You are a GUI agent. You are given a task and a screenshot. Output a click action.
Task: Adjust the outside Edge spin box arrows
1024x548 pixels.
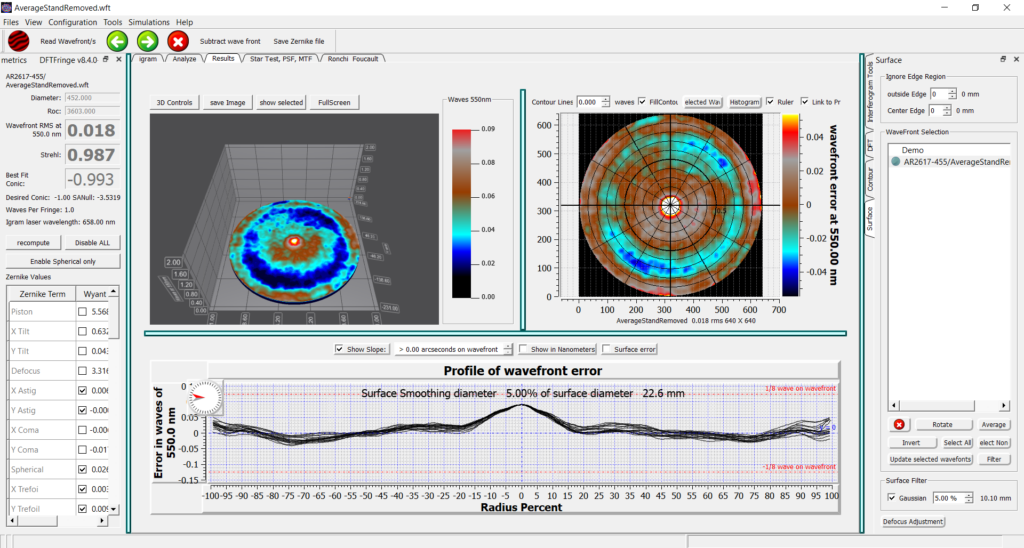coord(952,94)
